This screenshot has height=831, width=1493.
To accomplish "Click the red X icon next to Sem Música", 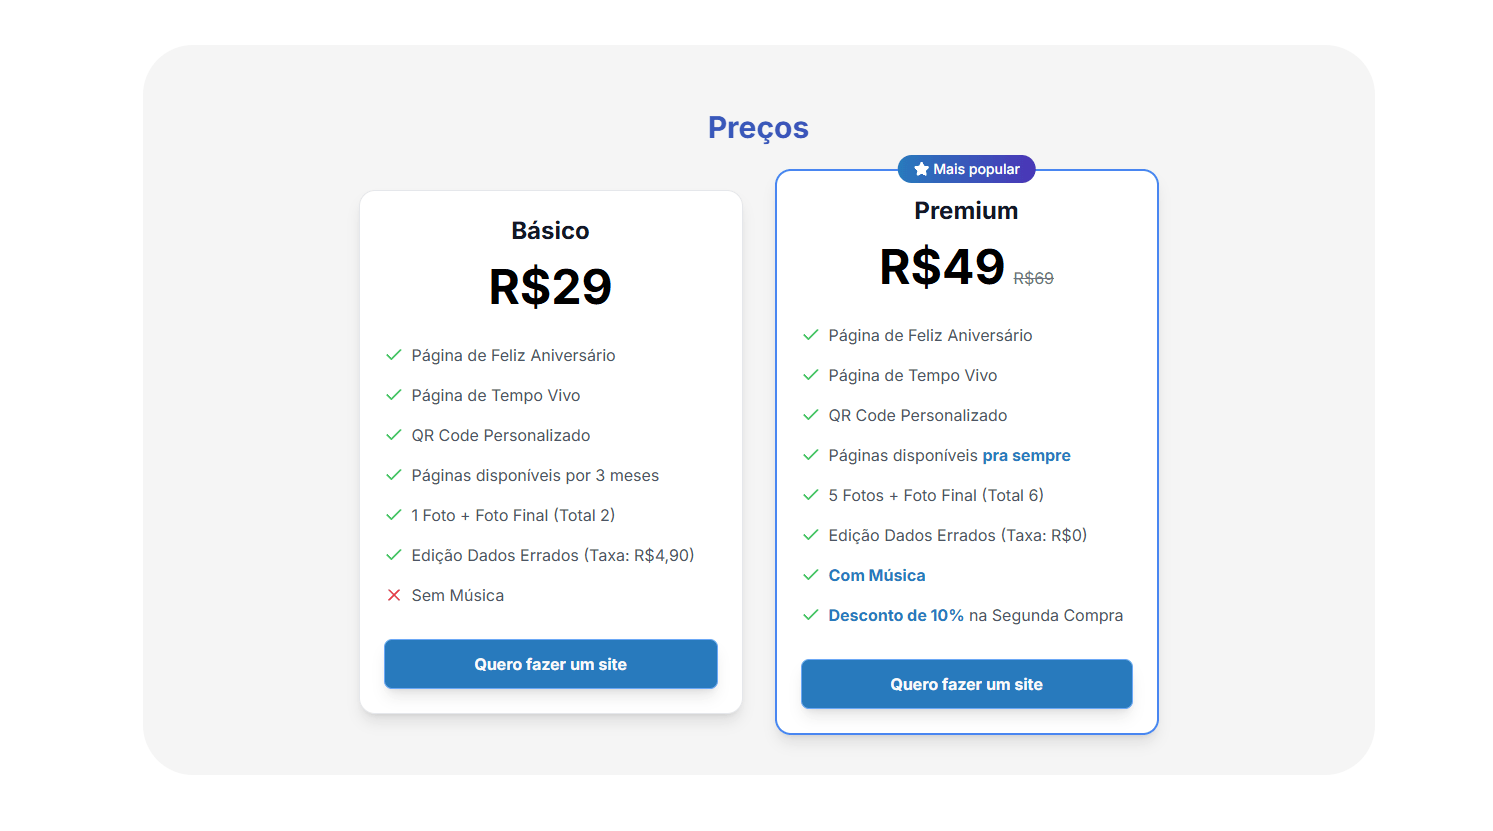I will click(392, 594).
